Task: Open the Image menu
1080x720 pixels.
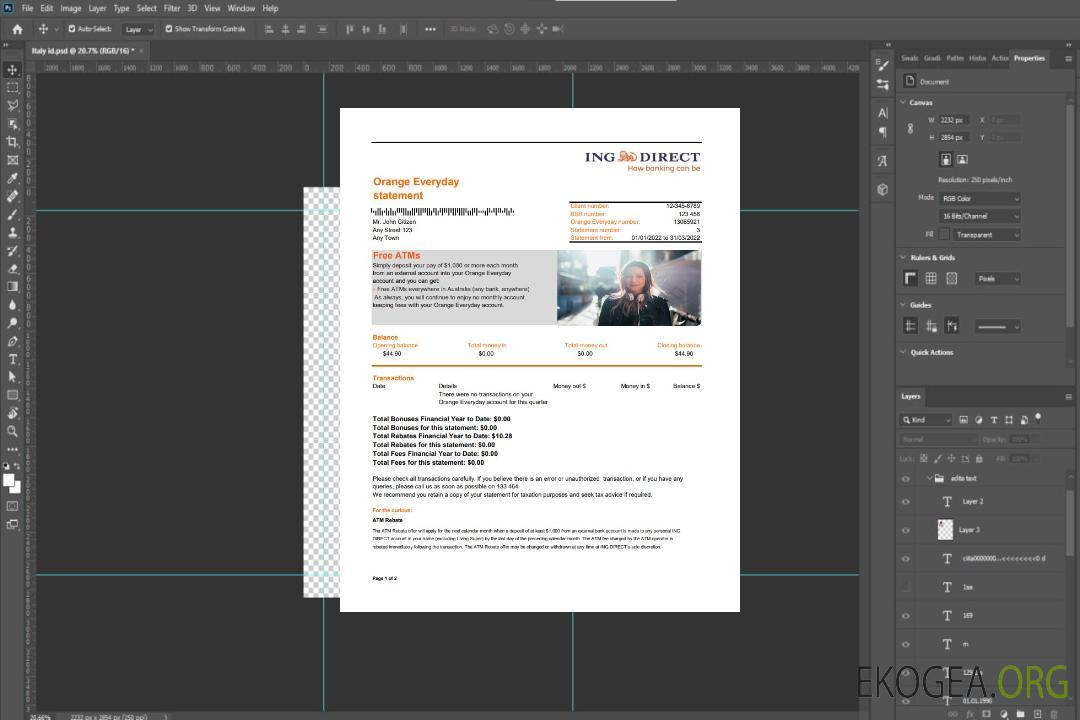Action: pos(71,8)
